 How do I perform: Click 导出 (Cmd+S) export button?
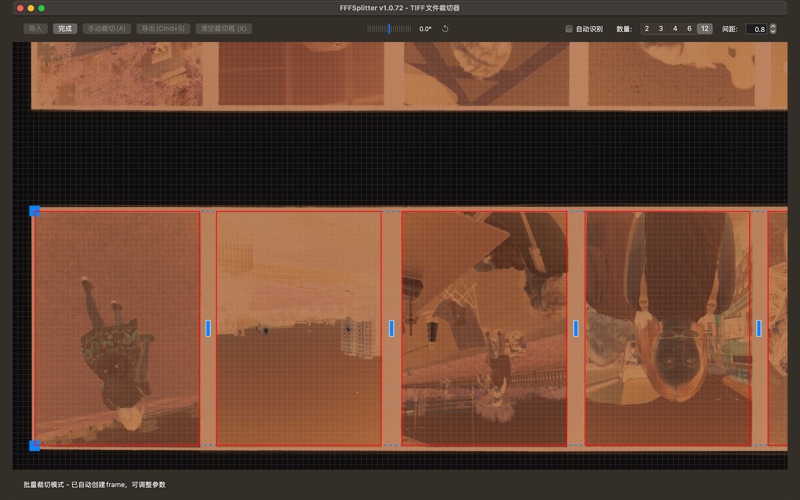point(163,29)
